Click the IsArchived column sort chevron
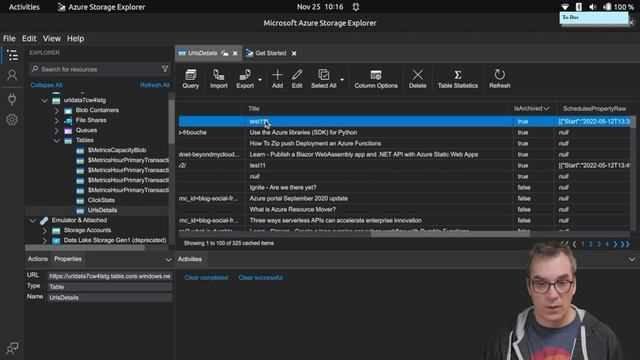This screenshot has width=640, height=360. [x=546, y=109]
